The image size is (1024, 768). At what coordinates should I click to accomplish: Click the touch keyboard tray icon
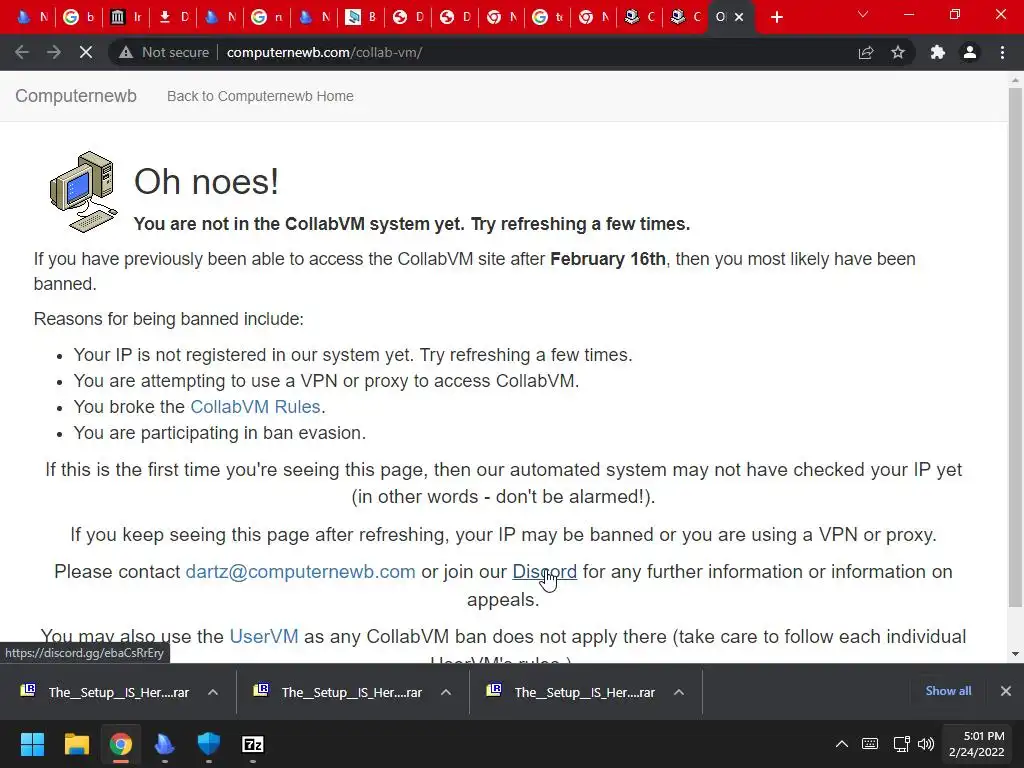(870, 744)
